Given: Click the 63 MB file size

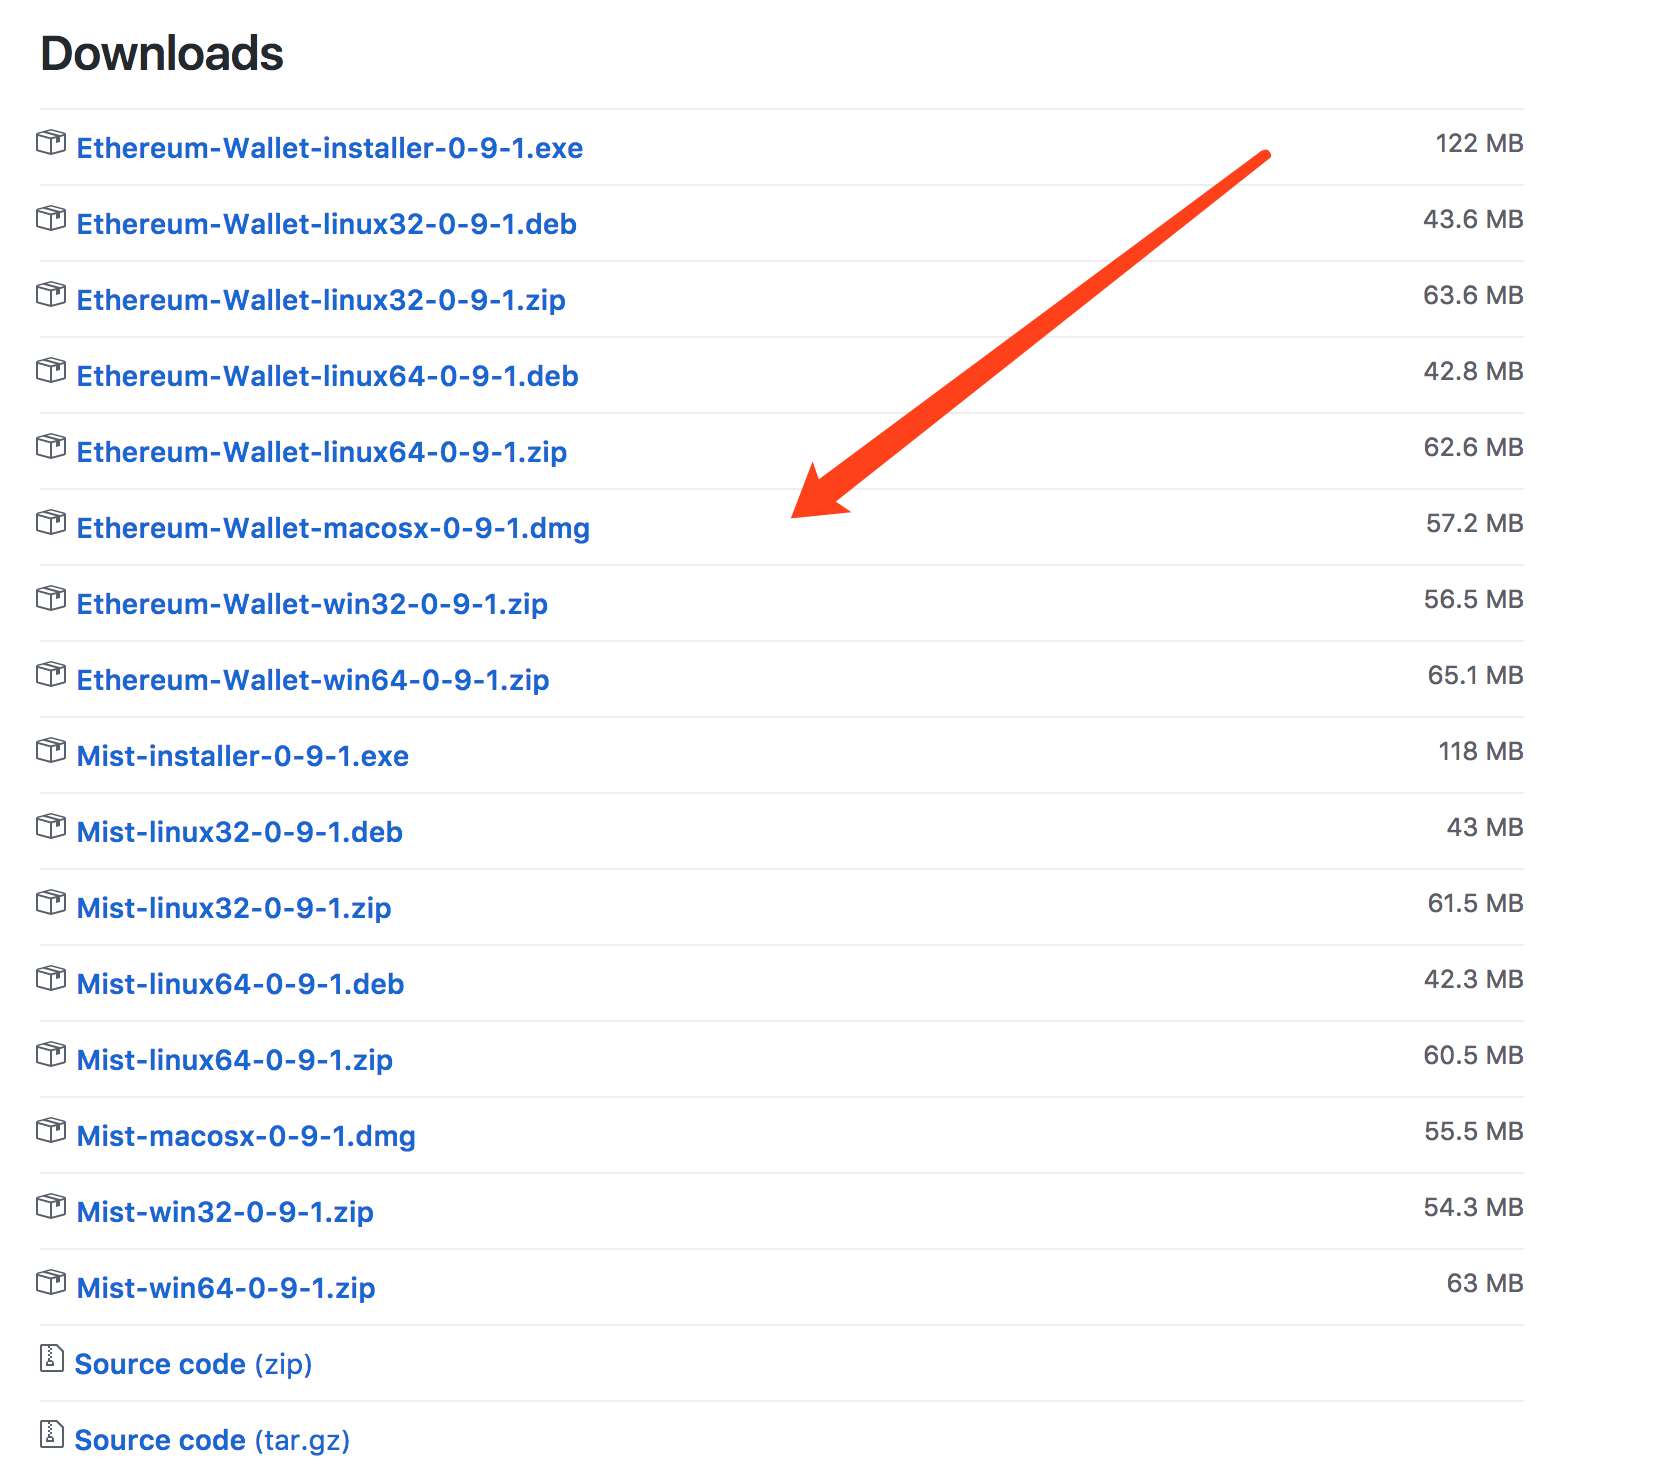Looking at the screenshot, I should 1484,1283.
